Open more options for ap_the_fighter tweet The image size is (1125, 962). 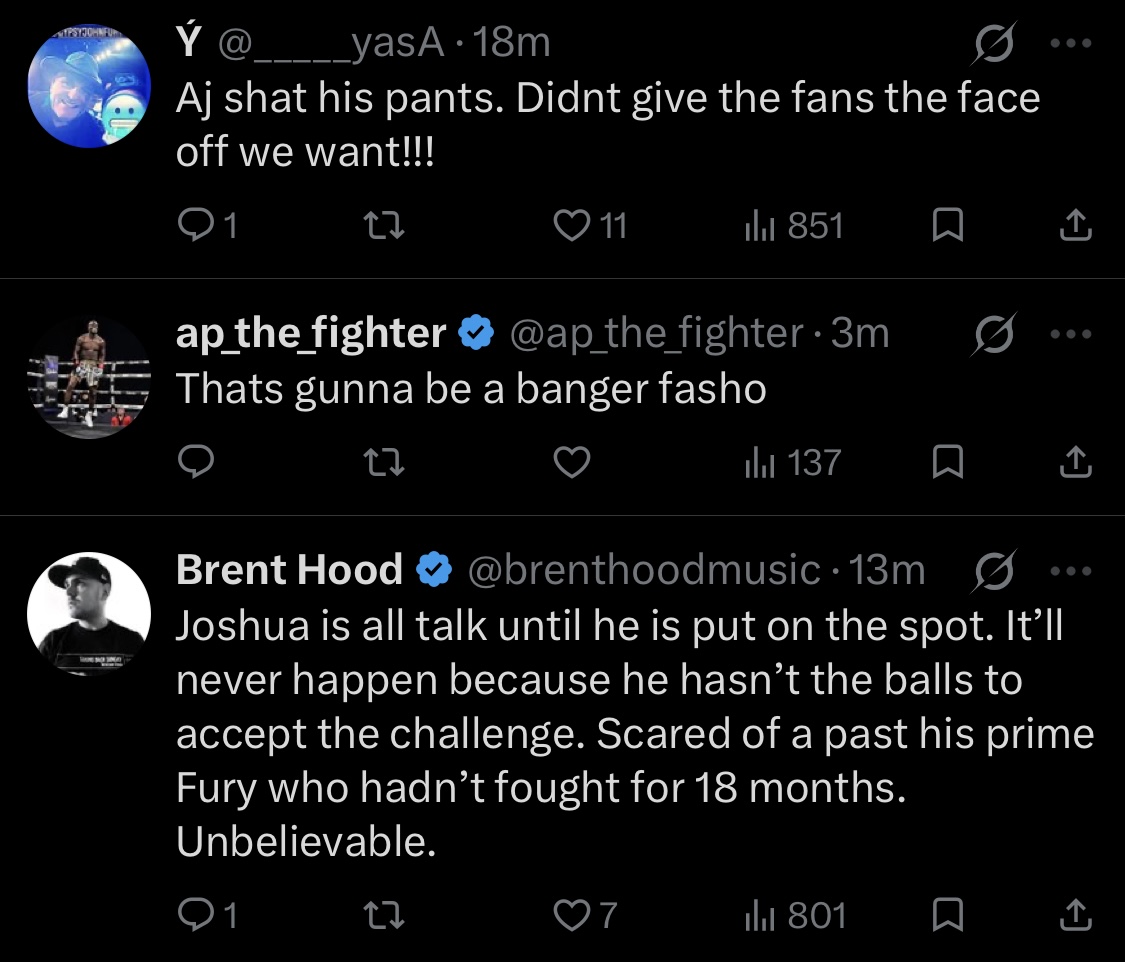[1070, 334]
